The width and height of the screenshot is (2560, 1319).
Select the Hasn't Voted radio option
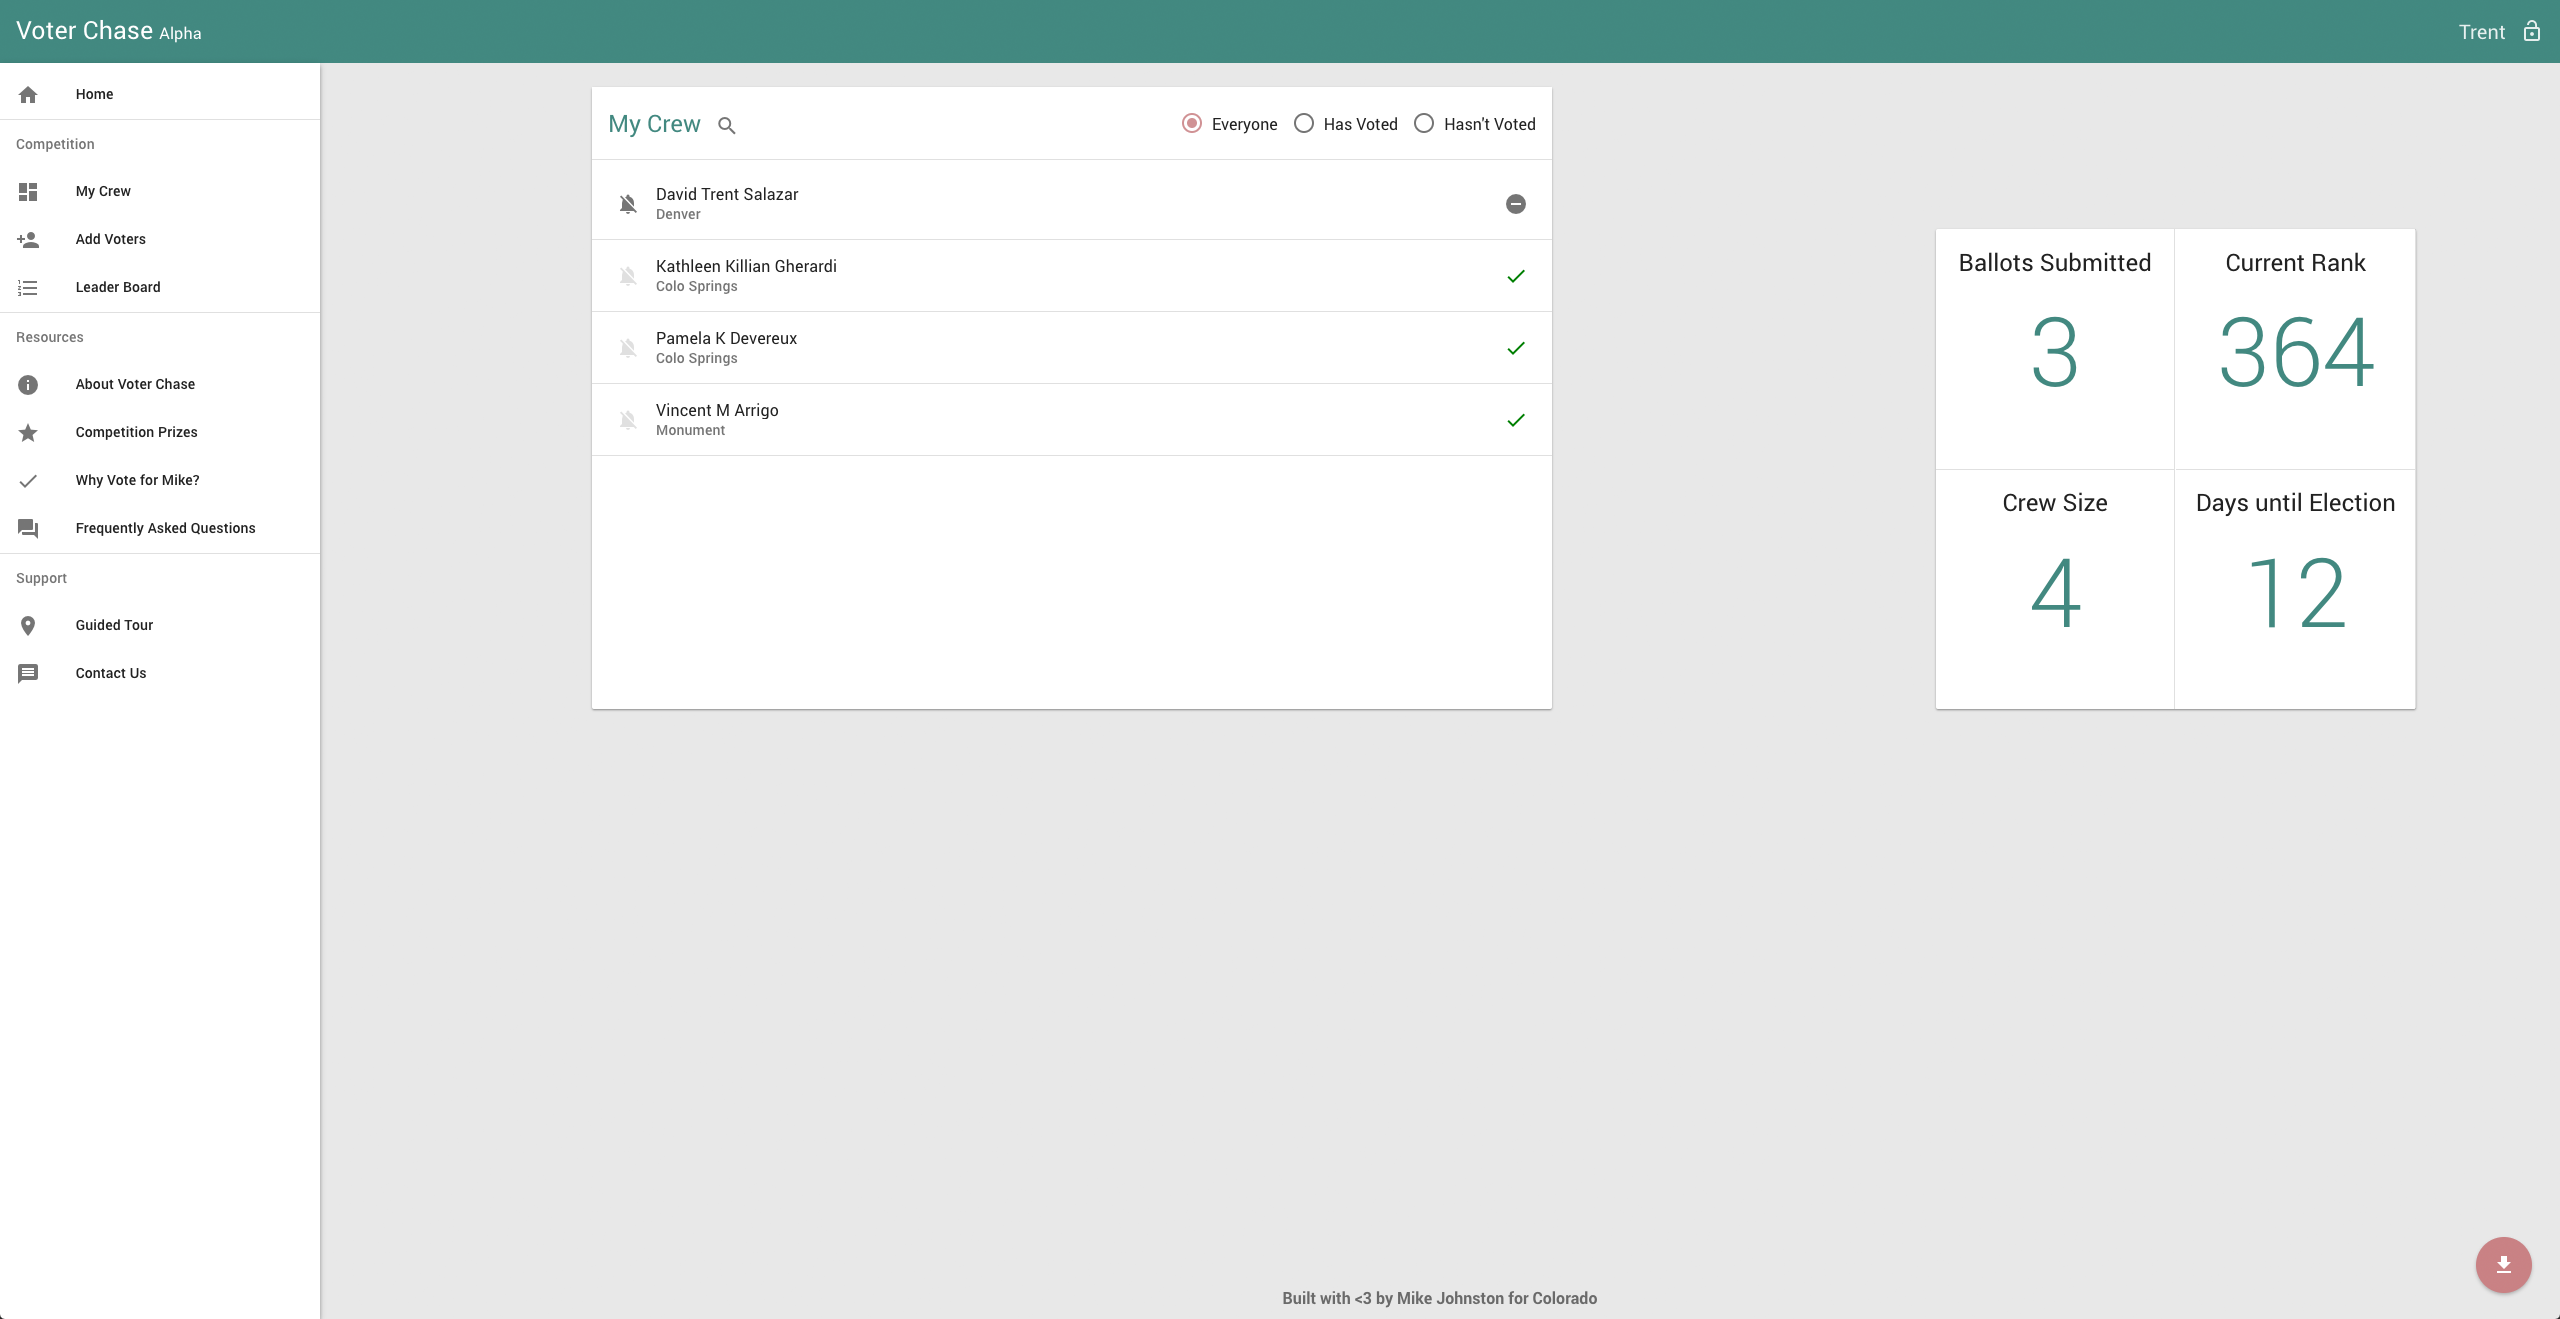coord(1424,124)
